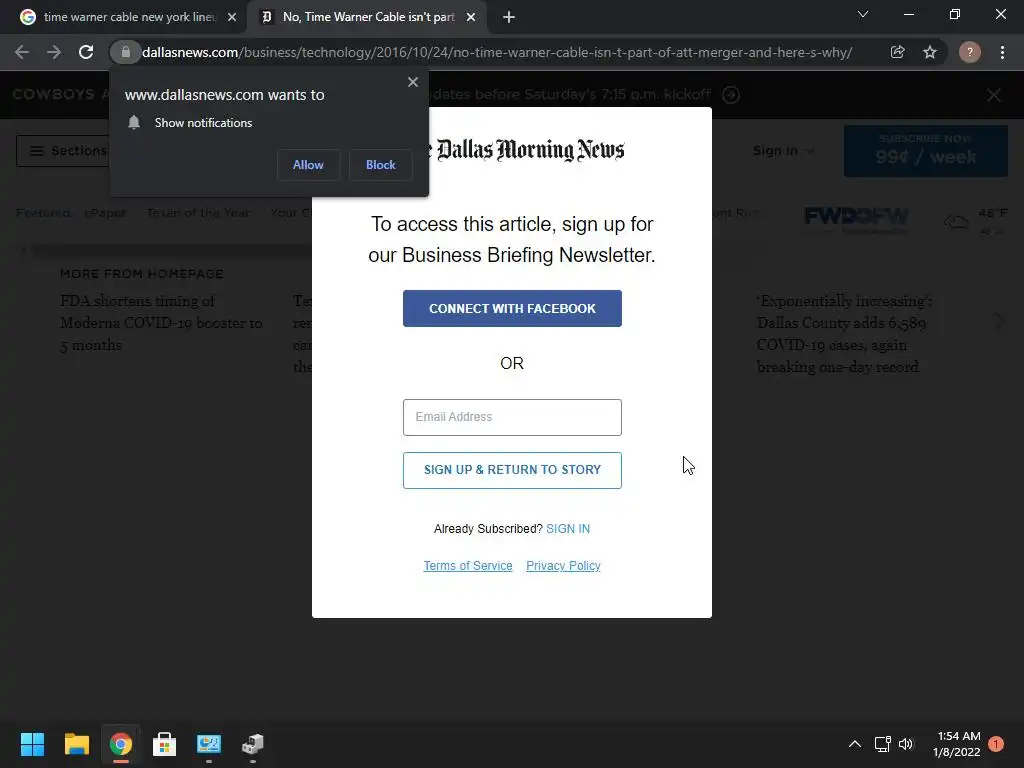The width and height of the screenshot is (1024, 768).
Task: Expand the Sign In dropdown in header
Action: pyautogui.click(x=783, y=151)
